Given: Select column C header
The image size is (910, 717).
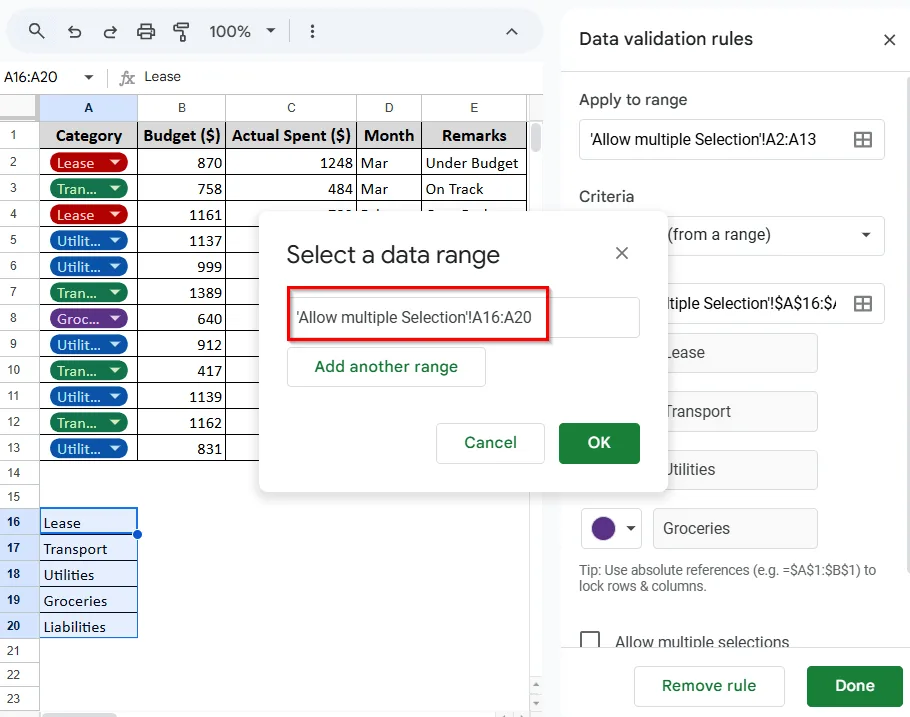Looking at the screenshot, I should pyautogui.click(x=291, y=108).
